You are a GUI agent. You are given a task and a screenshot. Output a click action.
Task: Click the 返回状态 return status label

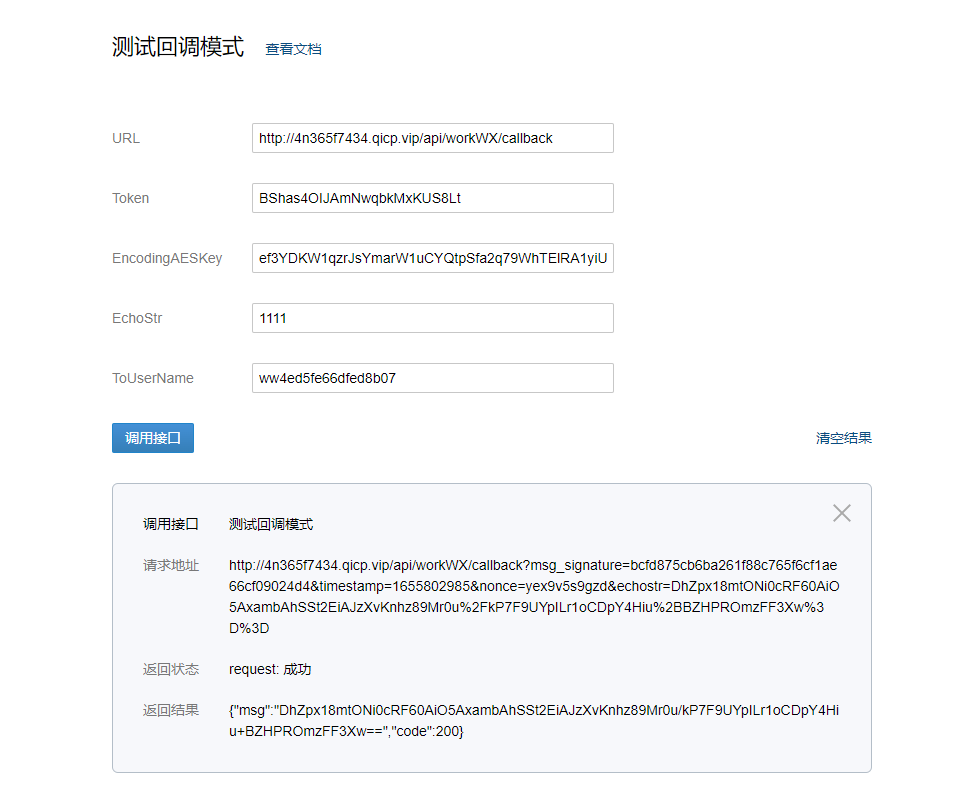(171, 669)
